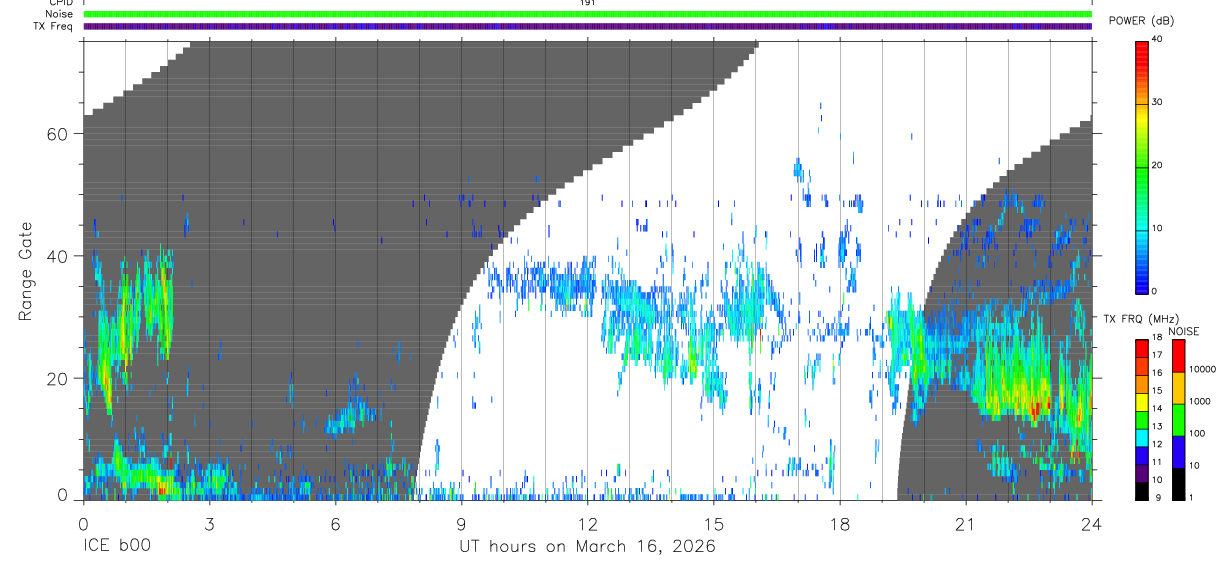Click the 17 label on the TX FRQ scale
The width and height of the screenshot is (1228, 567).
(x=1157, y=355)
